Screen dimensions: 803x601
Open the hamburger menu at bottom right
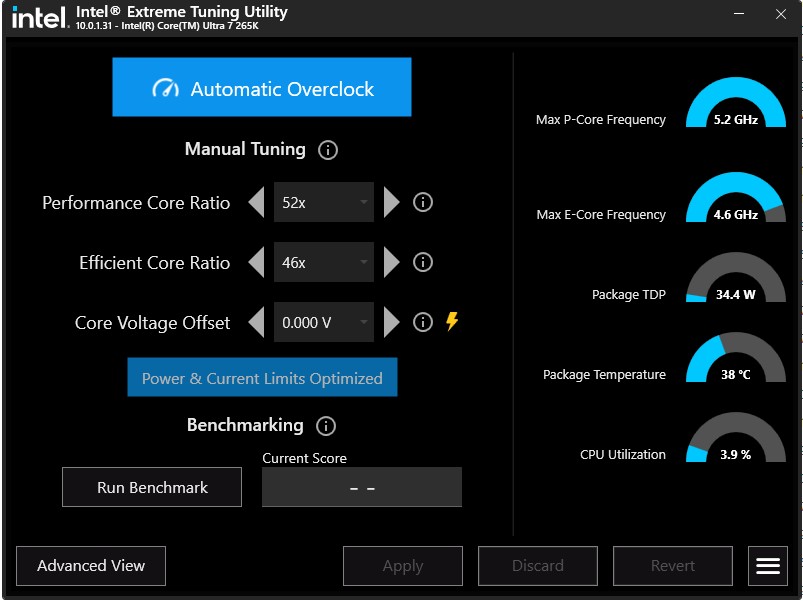point(768,566)
